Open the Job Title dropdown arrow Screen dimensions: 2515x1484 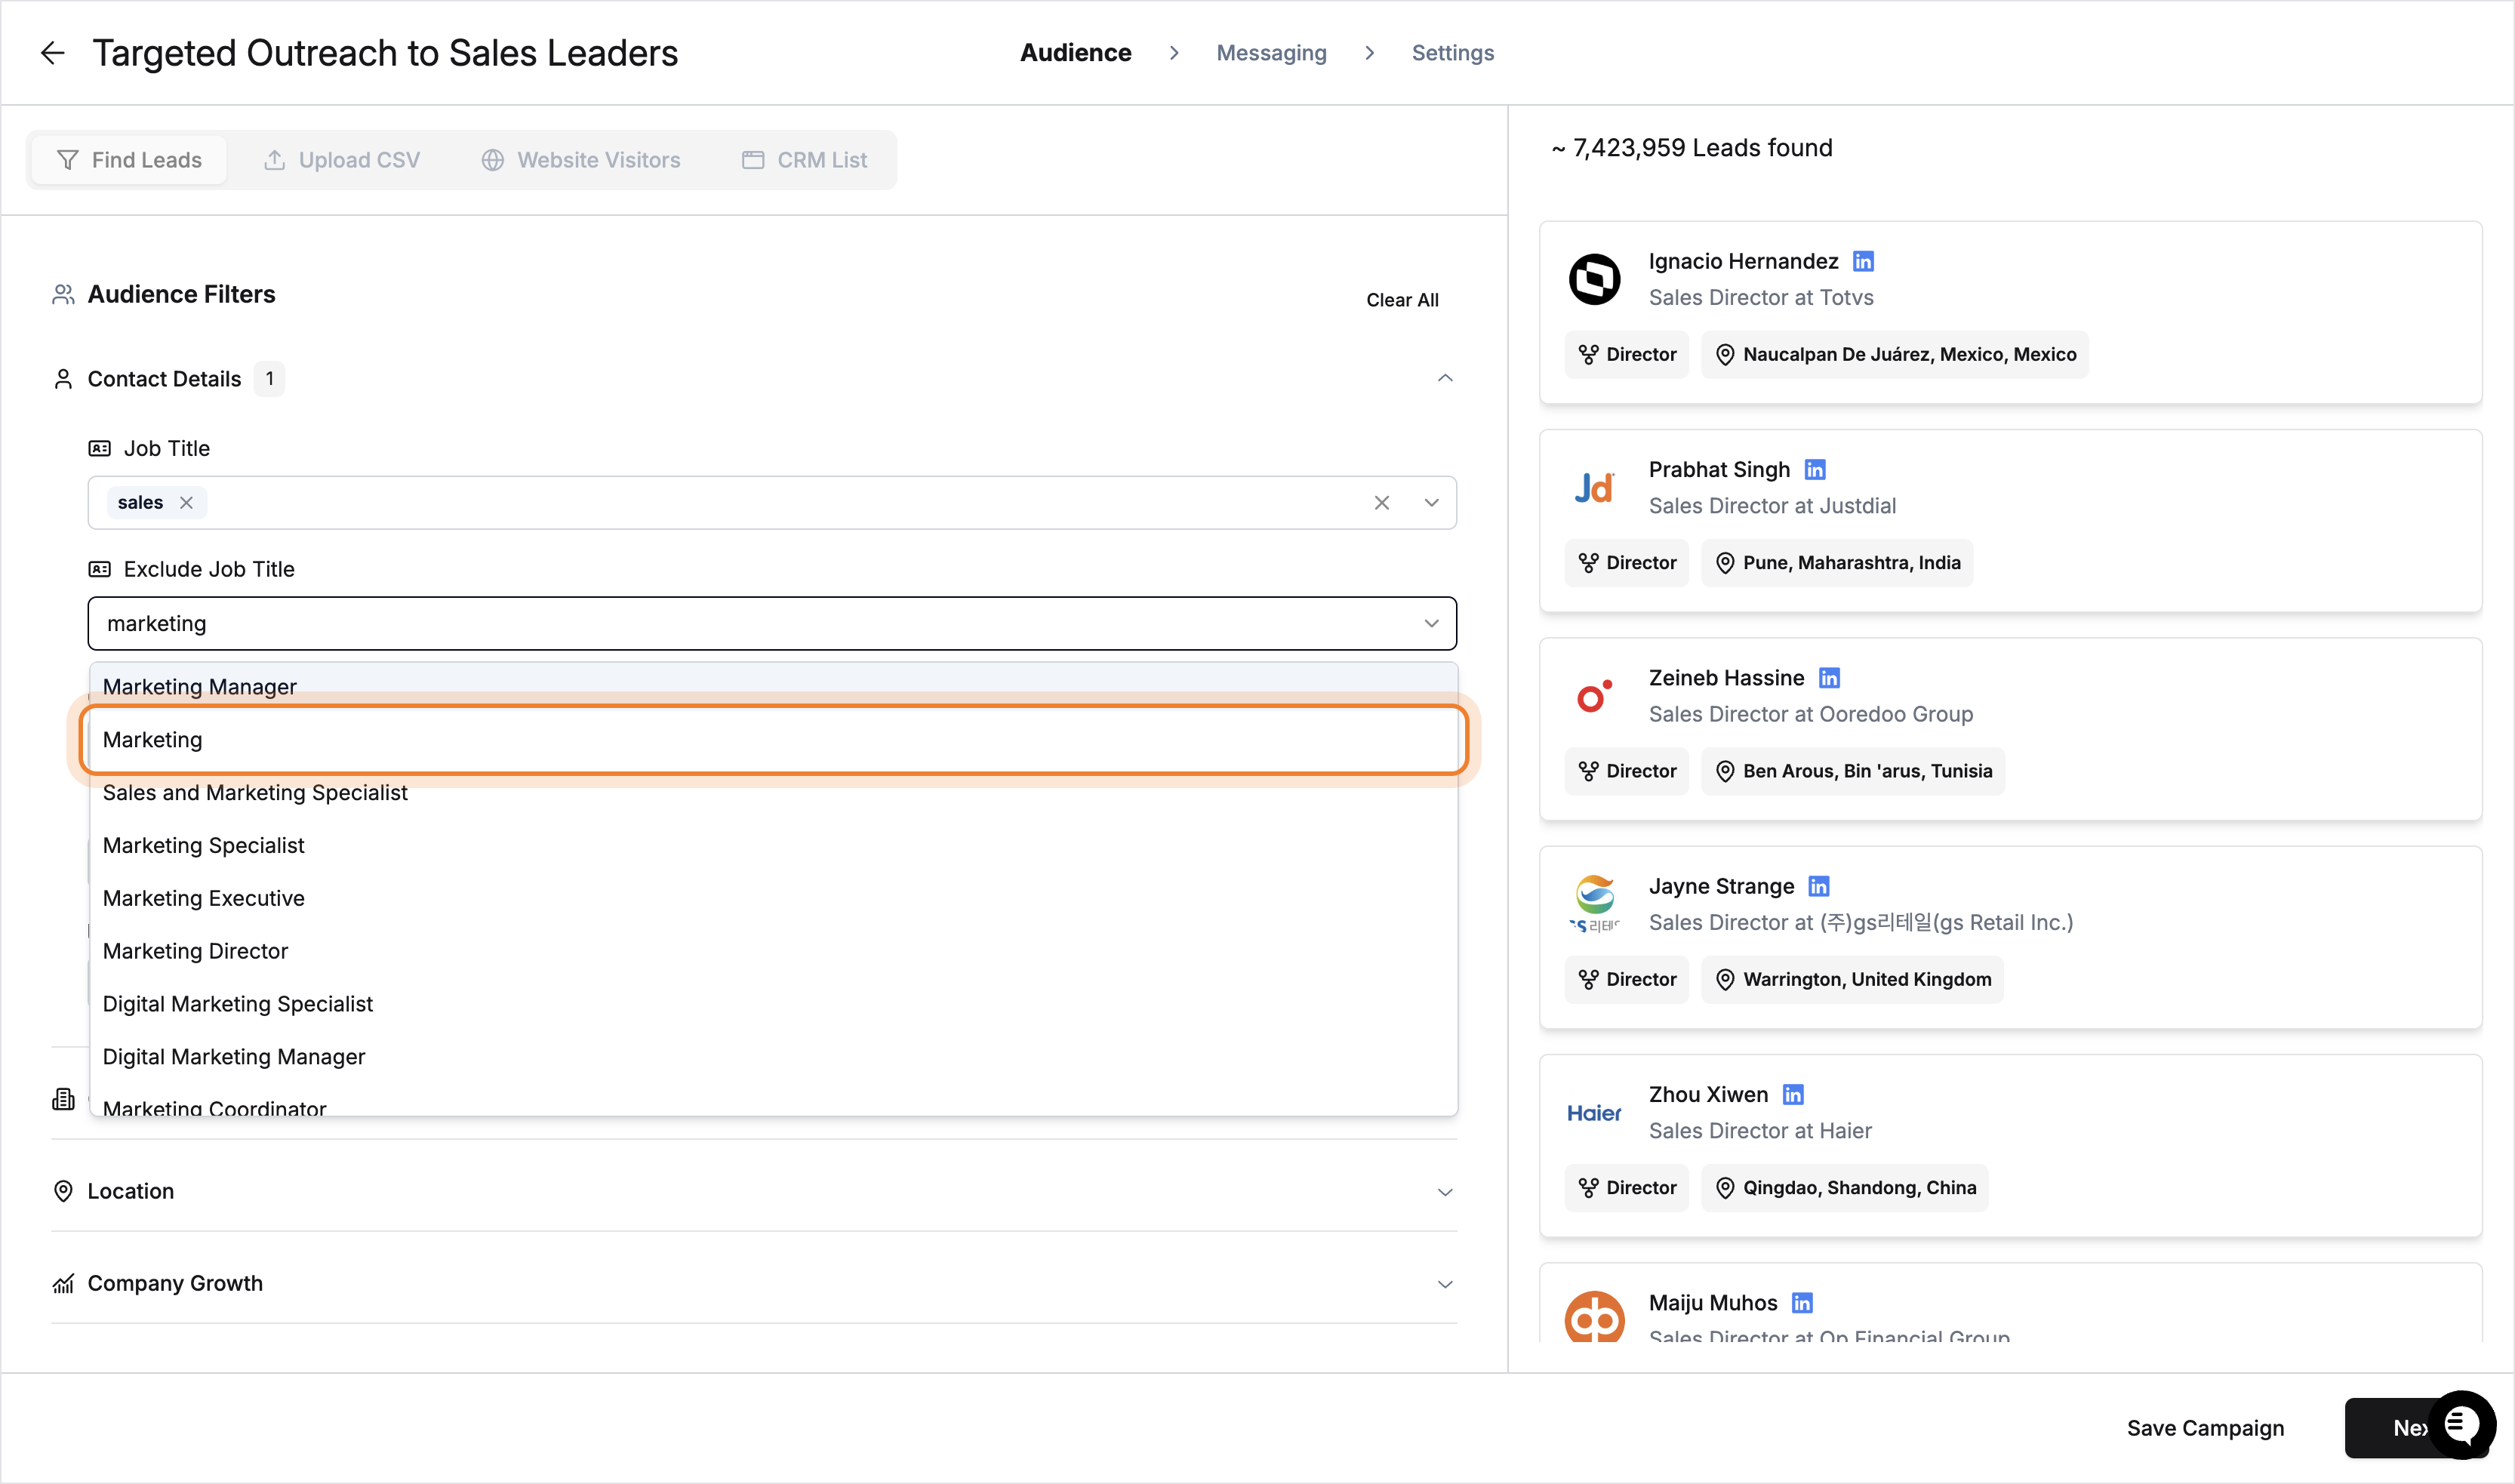coord(1431,503)
